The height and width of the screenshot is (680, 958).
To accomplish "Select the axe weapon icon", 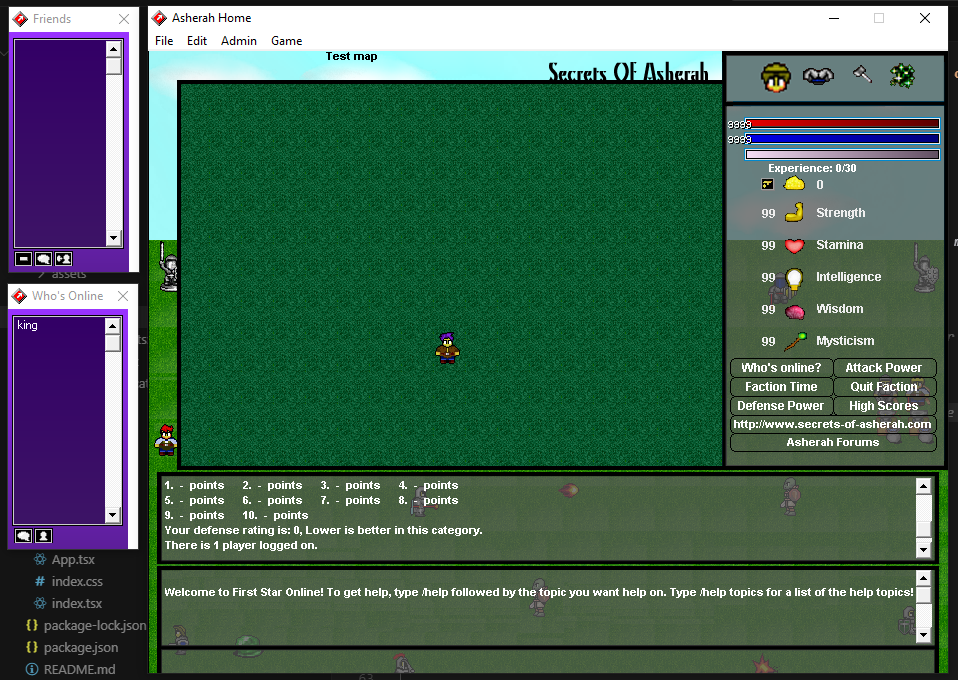I will [861, 74].
